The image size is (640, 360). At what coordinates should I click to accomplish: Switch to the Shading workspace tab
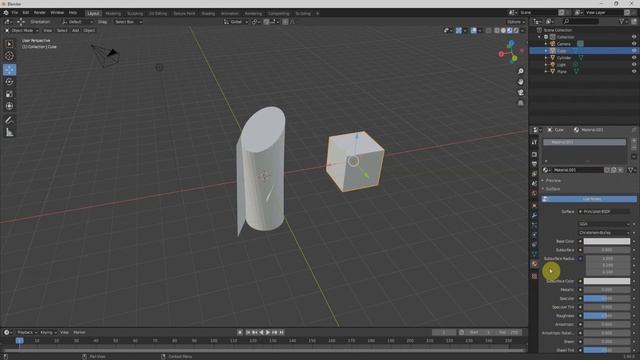(208, 13)
